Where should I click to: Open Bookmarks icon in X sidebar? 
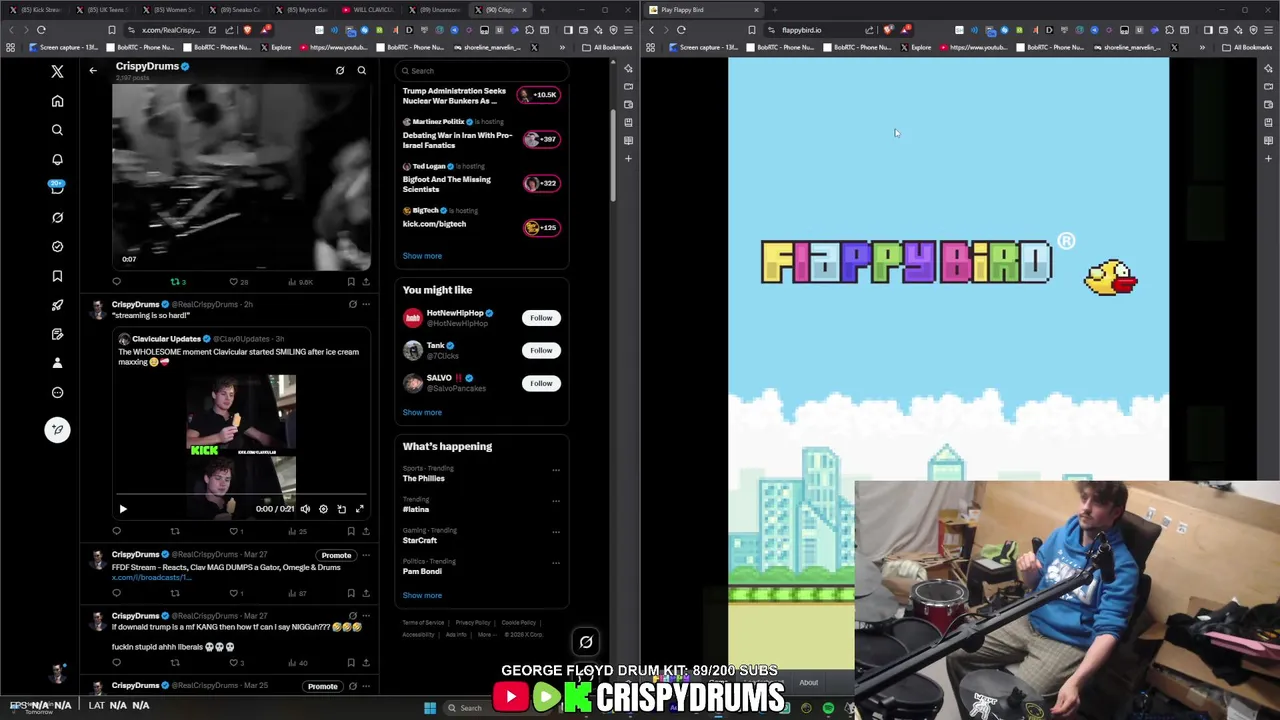[57, 276]
